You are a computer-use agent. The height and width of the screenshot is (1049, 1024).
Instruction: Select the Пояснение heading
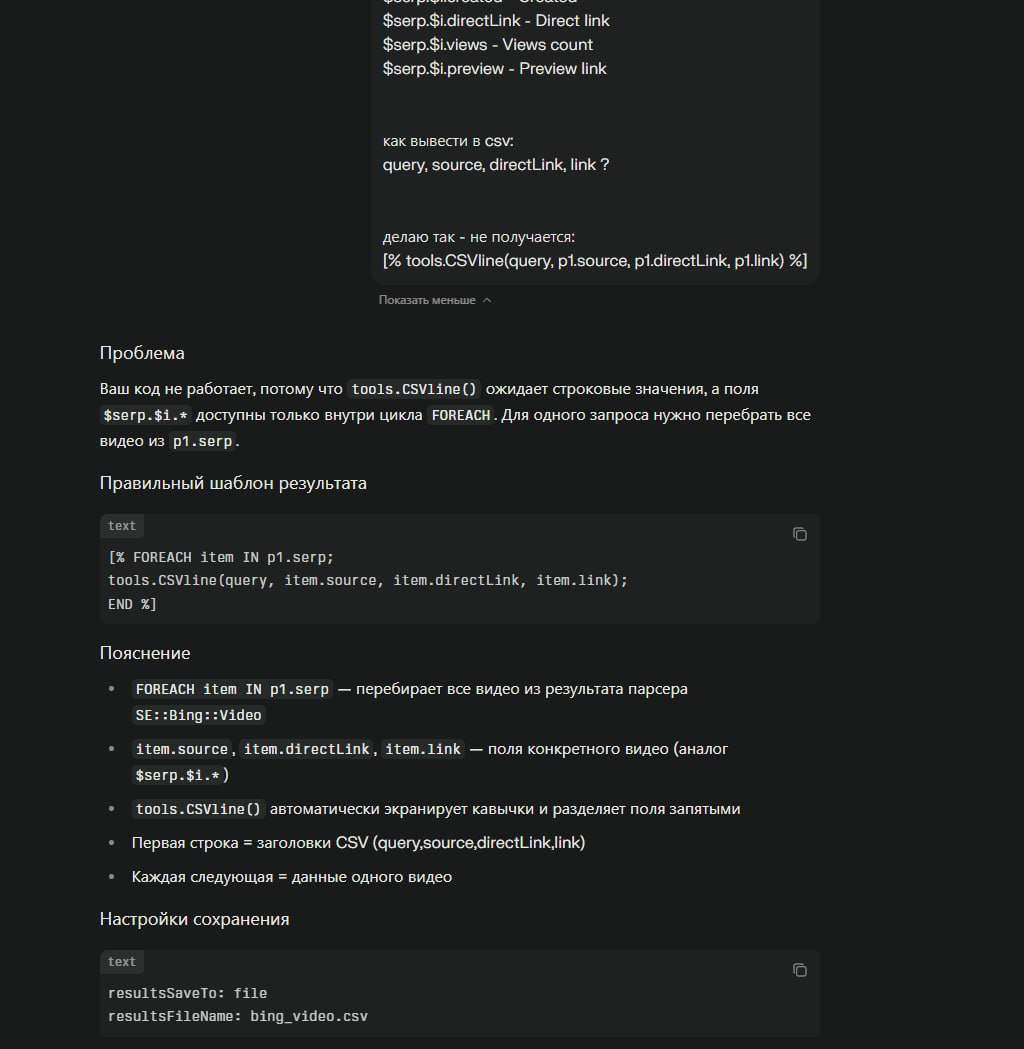pos(144,653)
